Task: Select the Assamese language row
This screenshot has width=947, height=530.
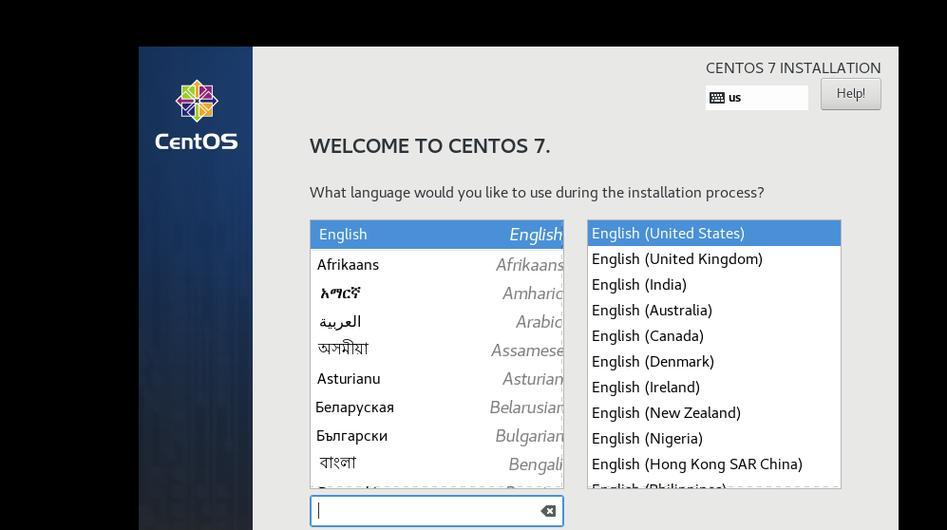Action: pos(437,350)
